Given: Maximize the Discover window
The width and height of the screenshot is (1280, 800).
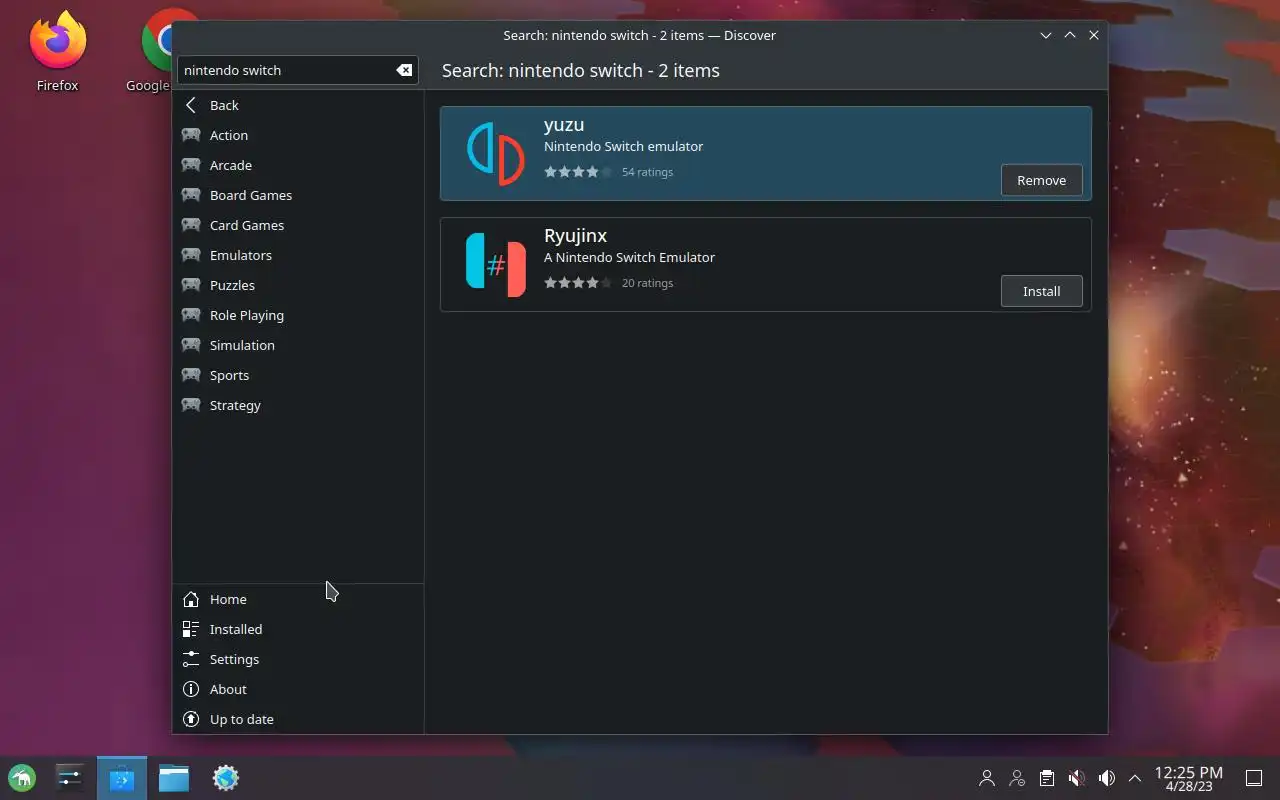Looking at the screenshot, I should point(1070,35).
